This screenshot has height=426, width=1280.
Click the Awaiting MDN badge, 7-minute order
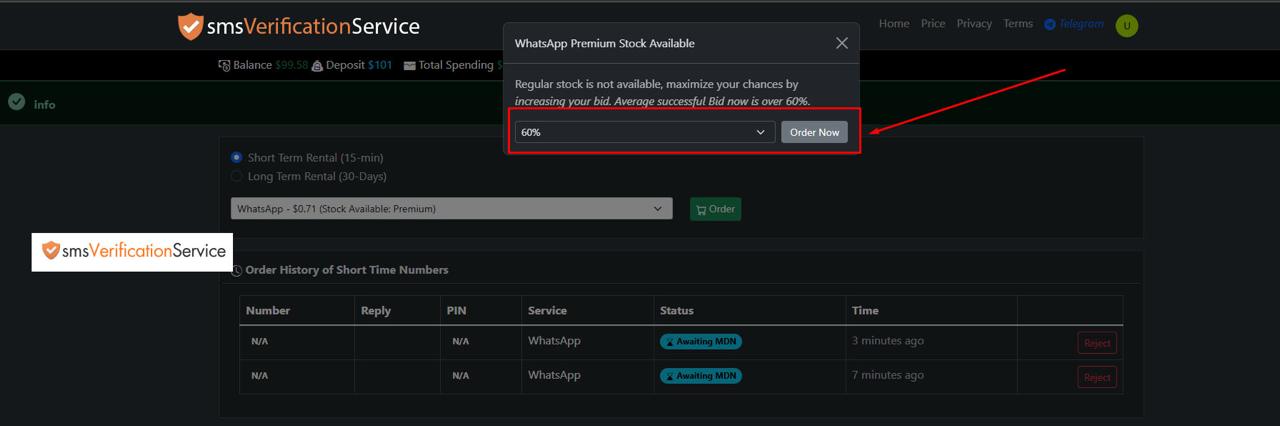click(701, 376)
